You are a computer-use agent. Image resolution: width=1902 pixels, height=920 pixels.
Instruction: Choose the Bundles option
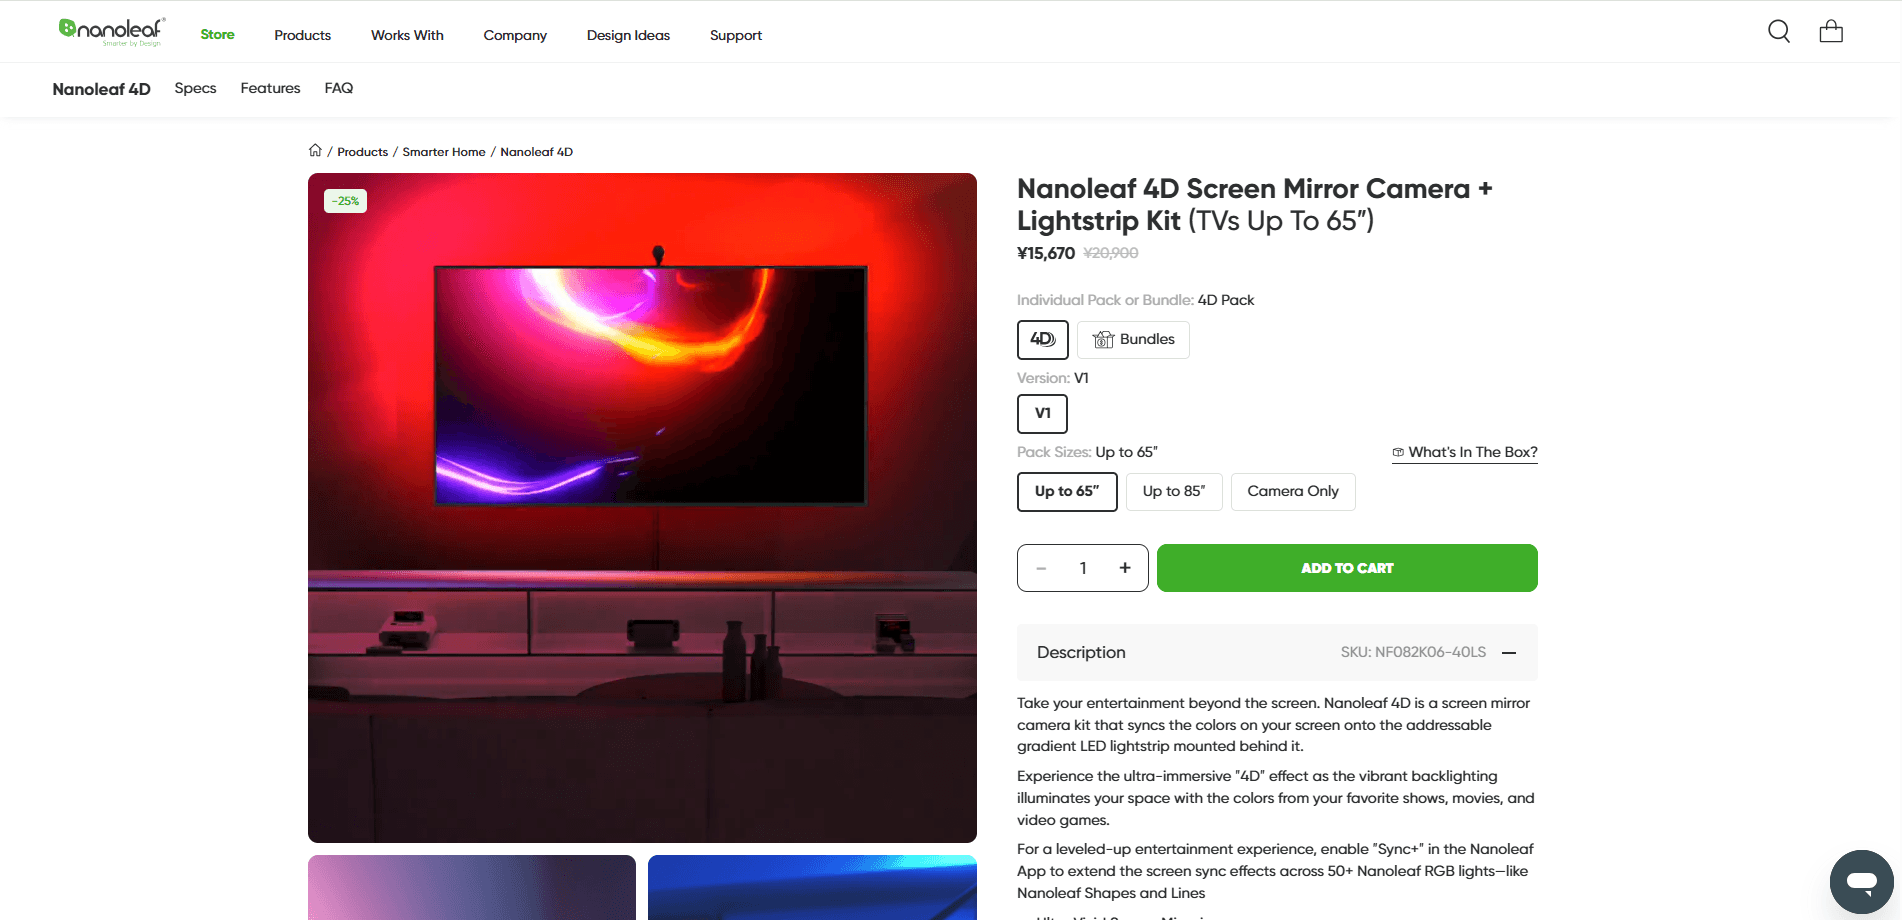click(x=1133, y=340)
